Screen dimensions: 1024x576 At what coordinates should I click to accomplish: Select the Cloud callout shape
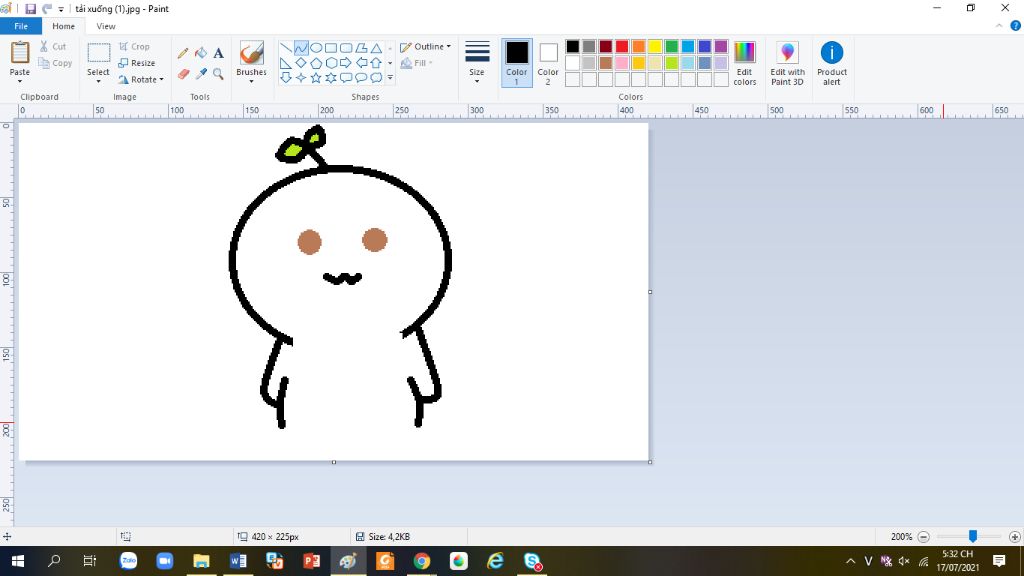tap(376, 78)
